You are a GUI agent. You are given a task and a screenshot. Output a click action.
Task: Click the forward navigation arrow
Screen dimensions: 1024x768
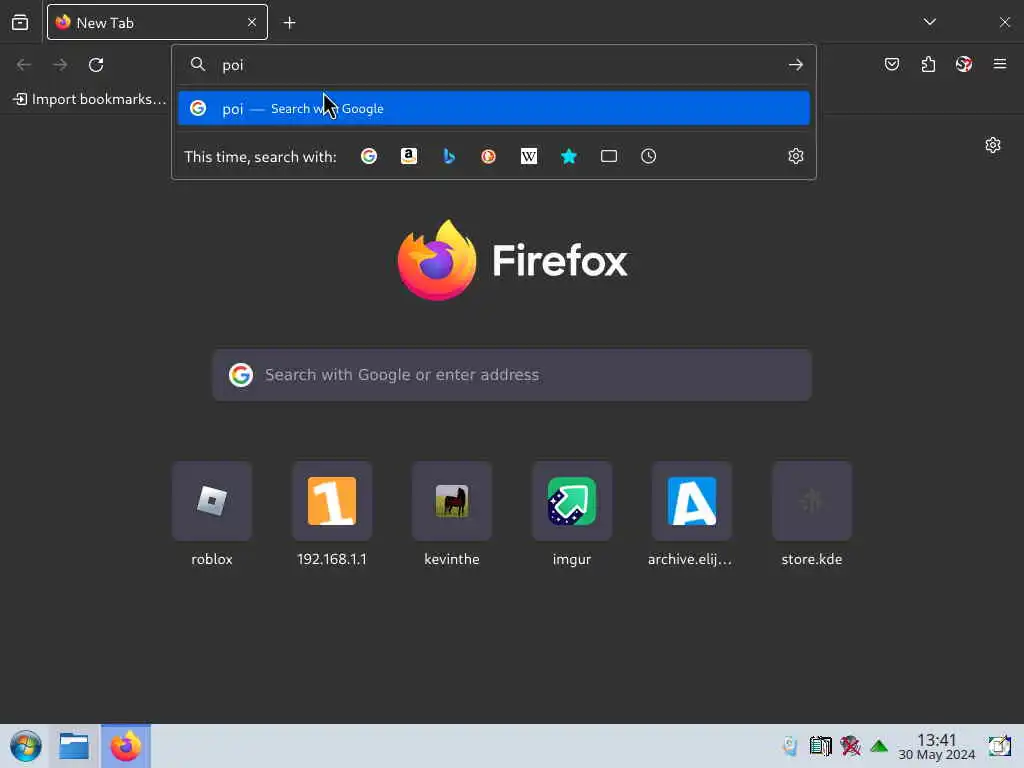click(60, 65)
